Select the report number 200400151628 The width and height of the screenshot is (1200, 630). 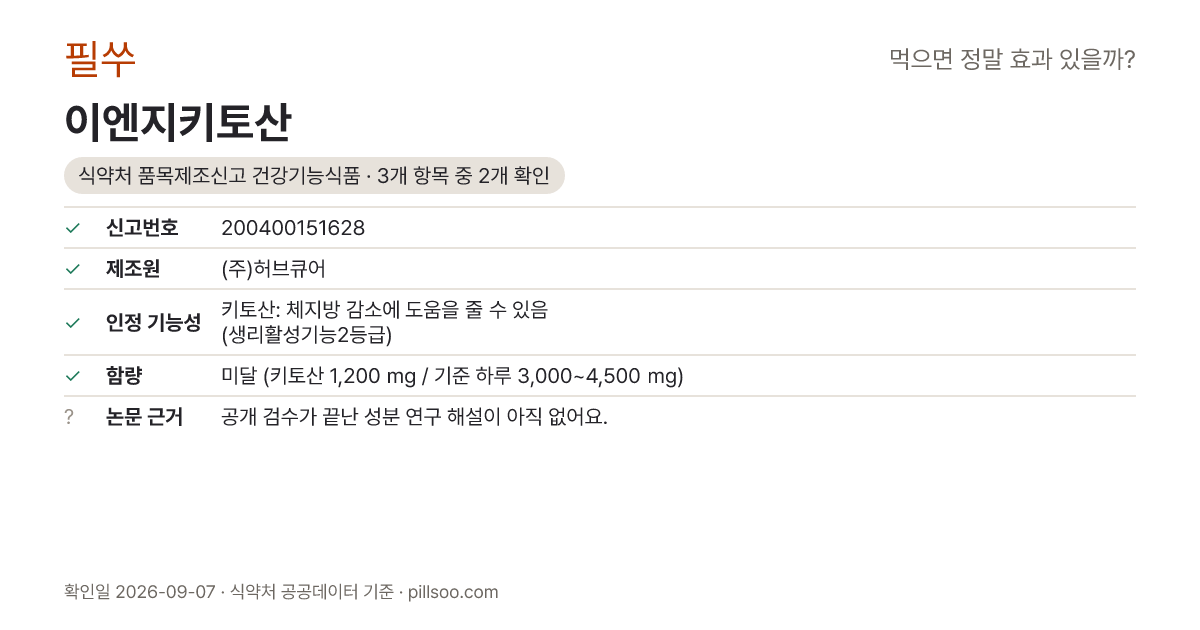(293, 228)
